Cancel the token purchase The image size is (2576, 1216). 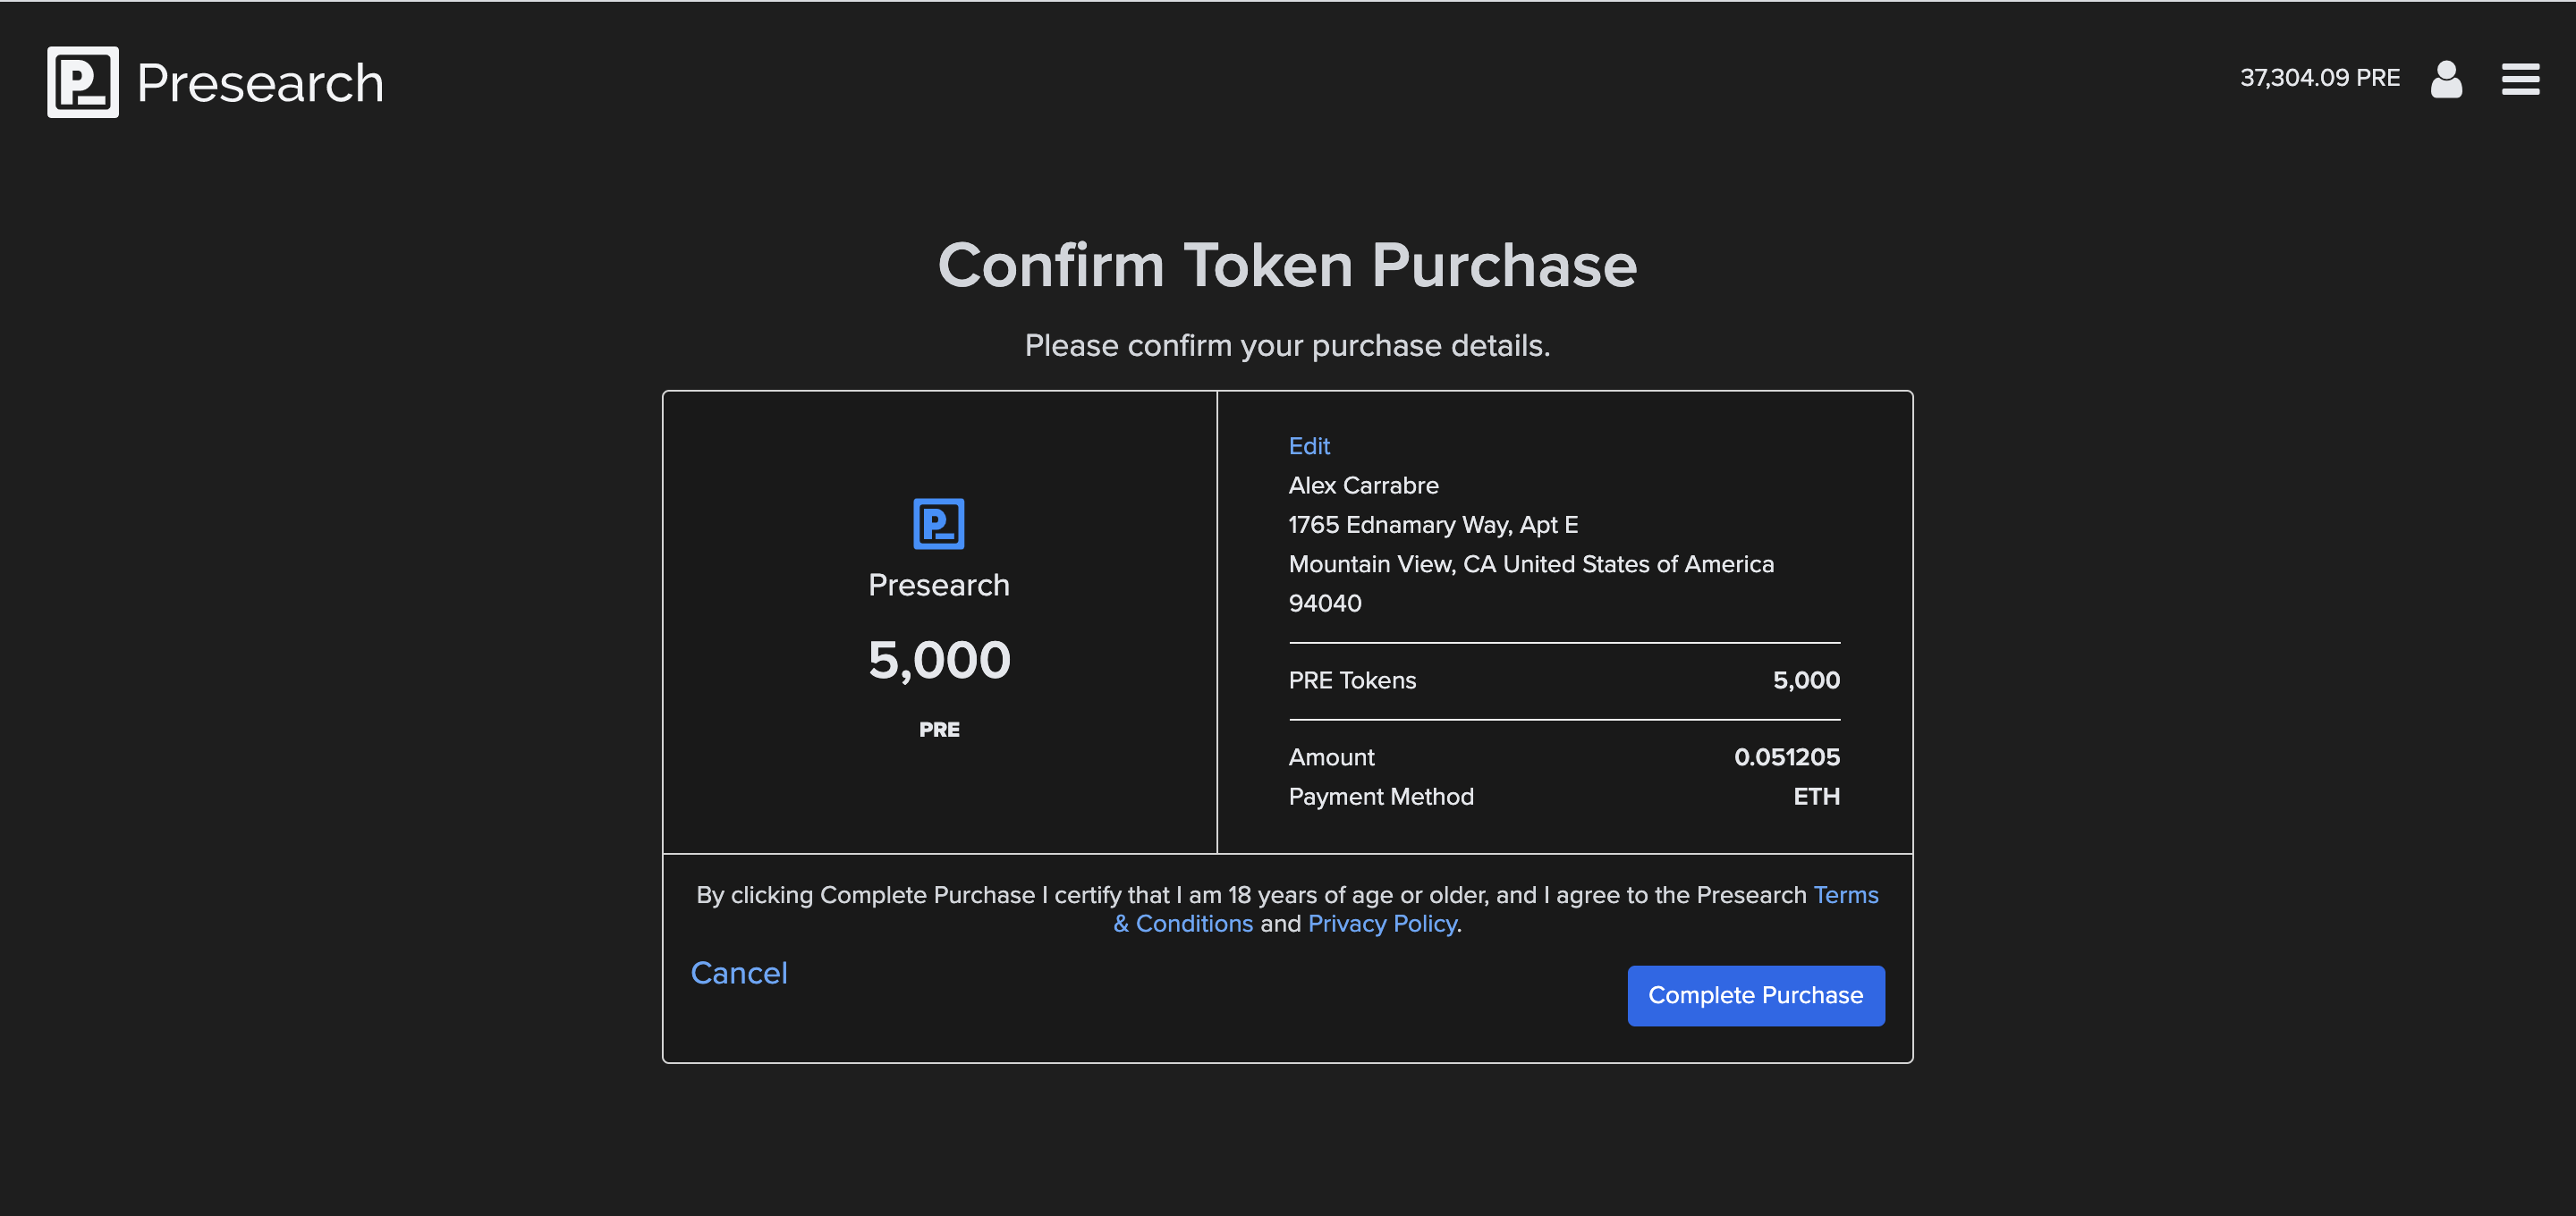point(738,973)
